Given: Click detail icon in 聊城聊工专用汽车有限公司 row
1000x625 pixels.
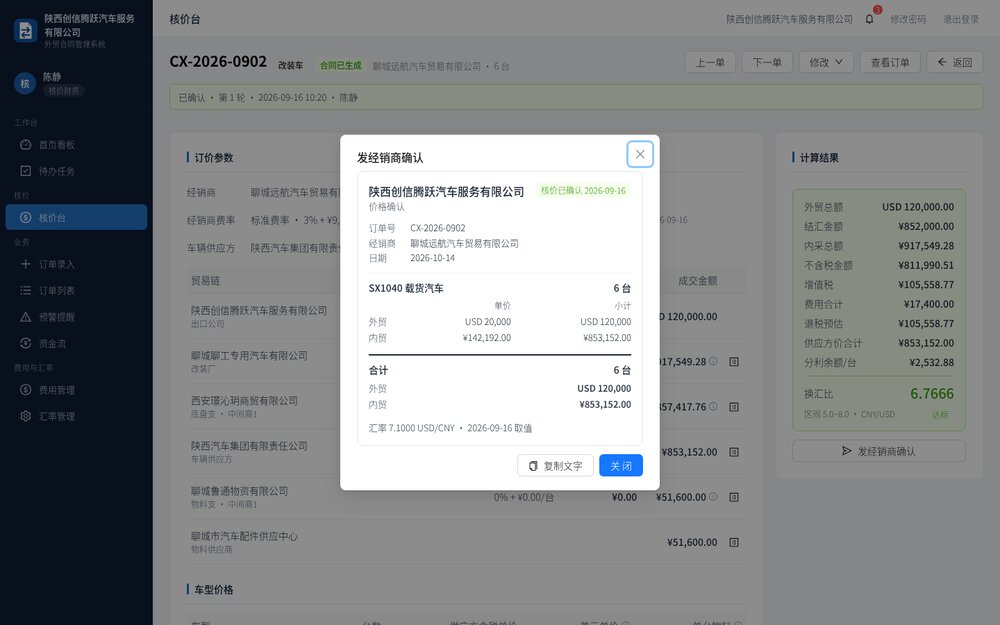Looking at the screenshot, I should click(x=734, y=362).
